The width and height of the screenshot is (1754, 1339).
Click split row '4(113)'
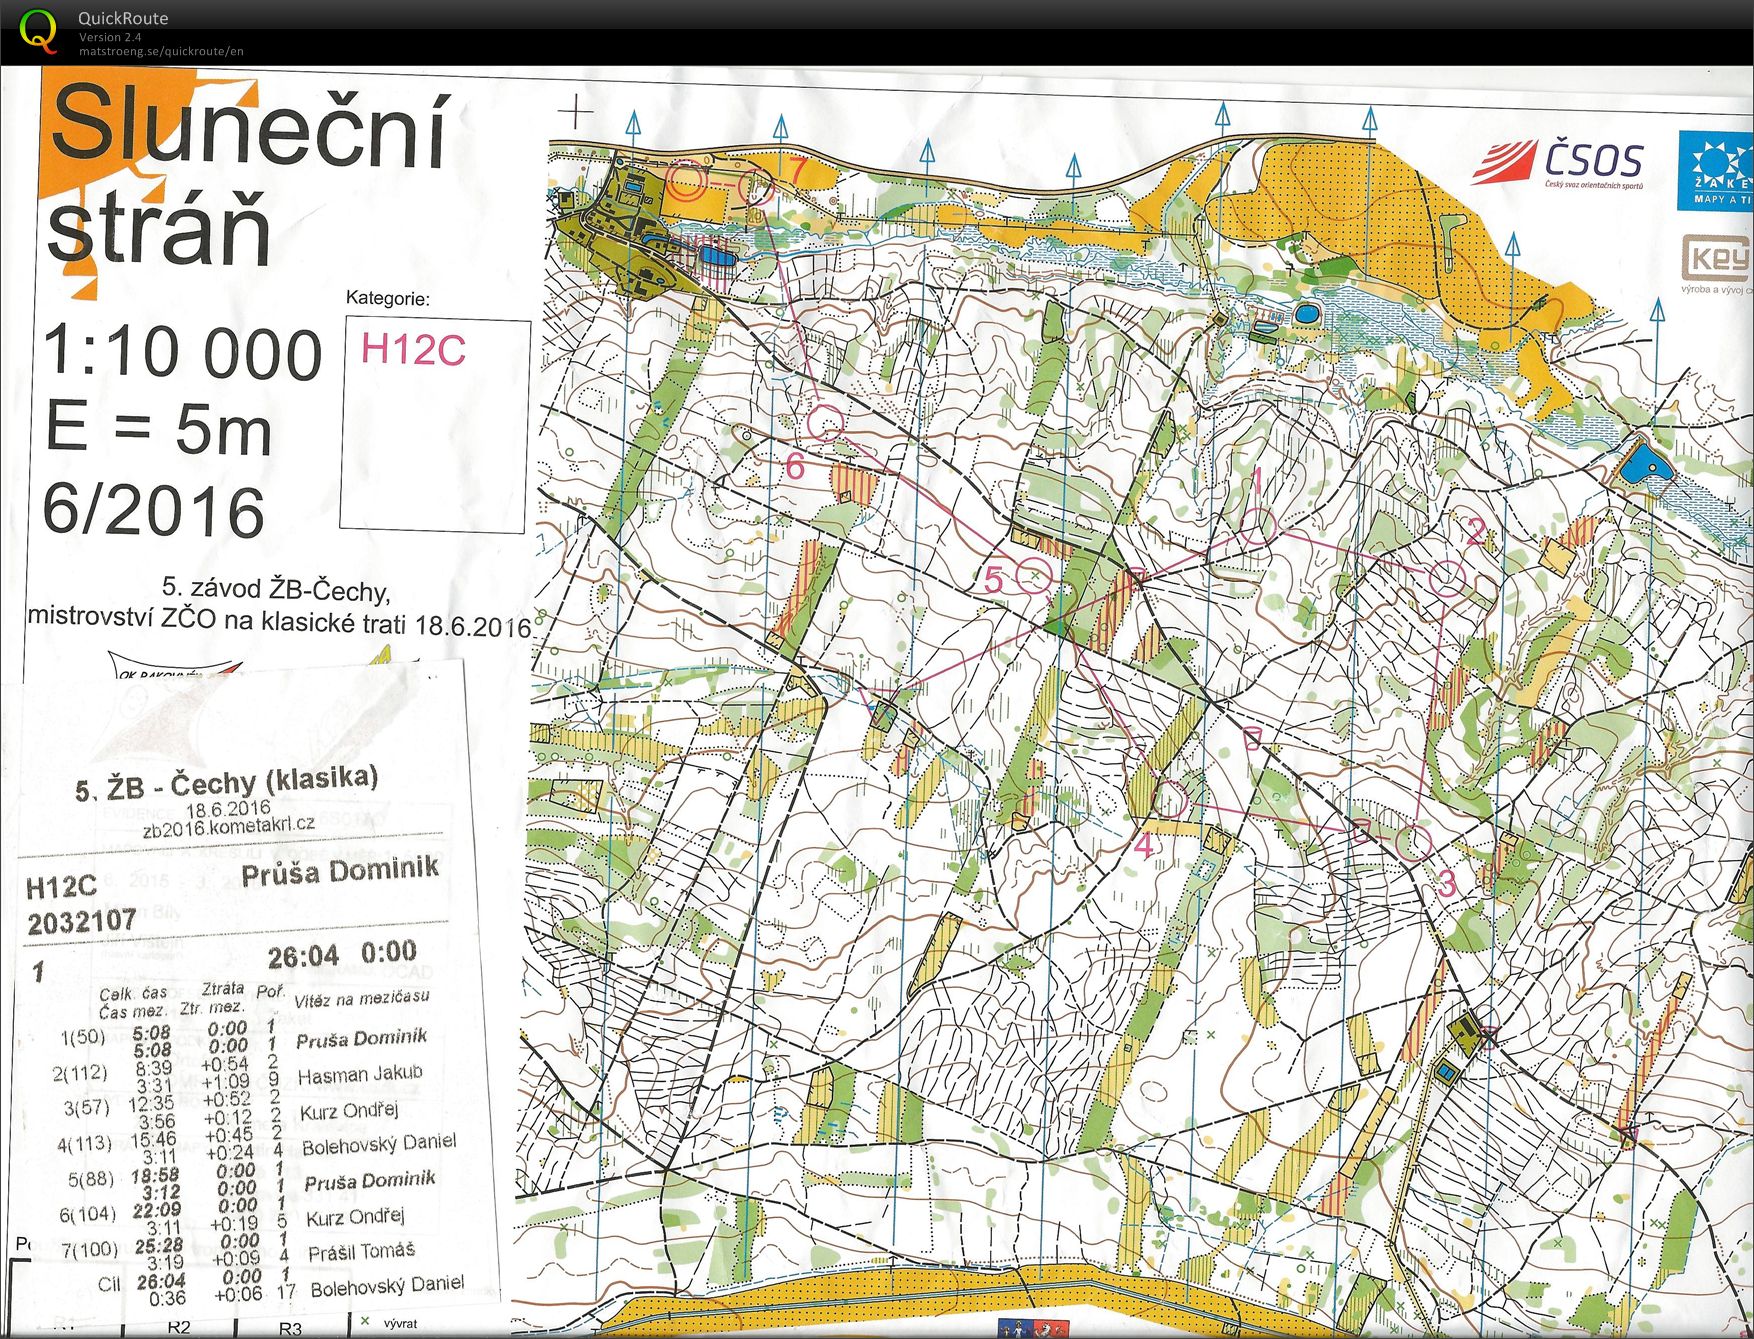(84, 1144)
